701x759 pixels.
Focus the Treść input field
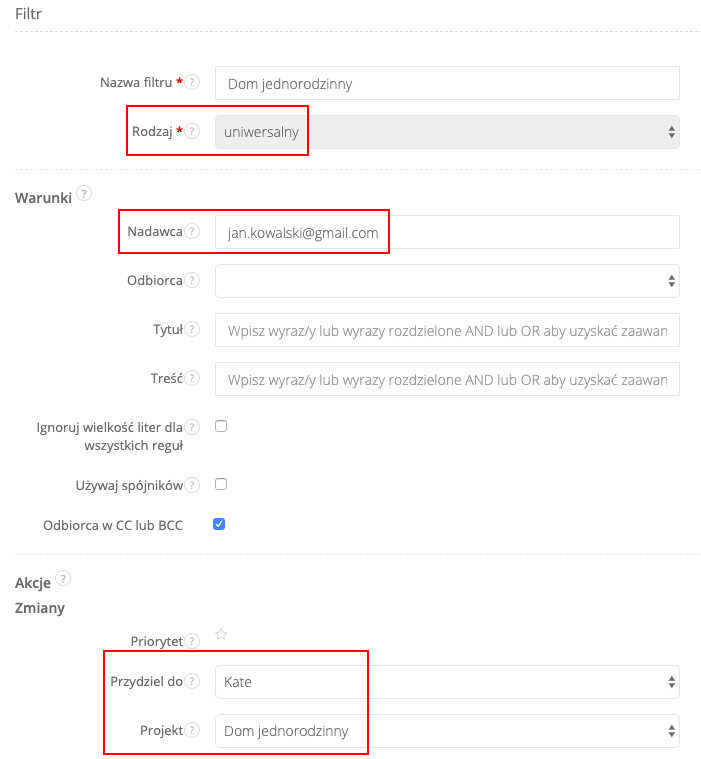pos(447,379)
